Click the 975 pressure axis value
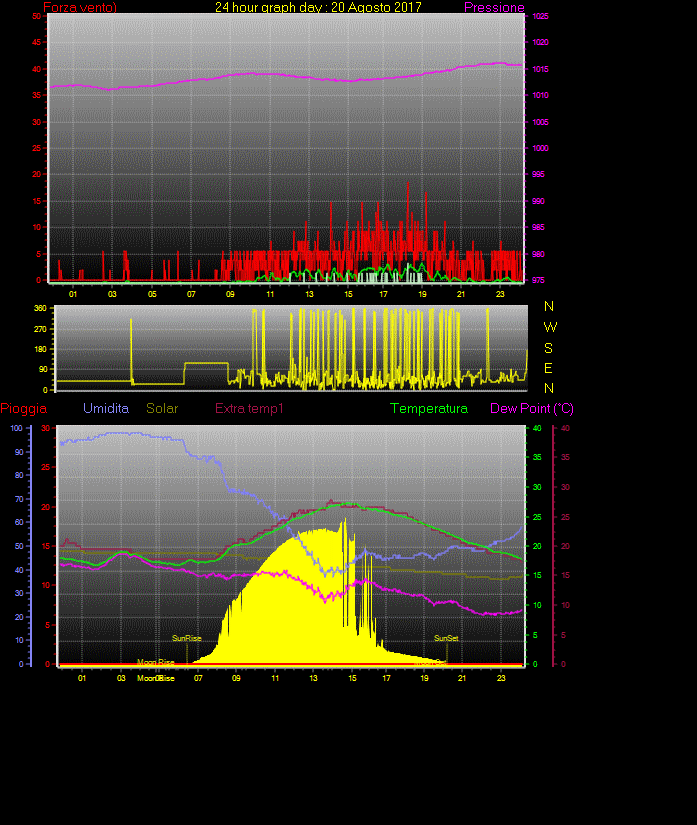The width and height of the screenshot is (697, 825). pyautogui.click(x=538, y=280)
